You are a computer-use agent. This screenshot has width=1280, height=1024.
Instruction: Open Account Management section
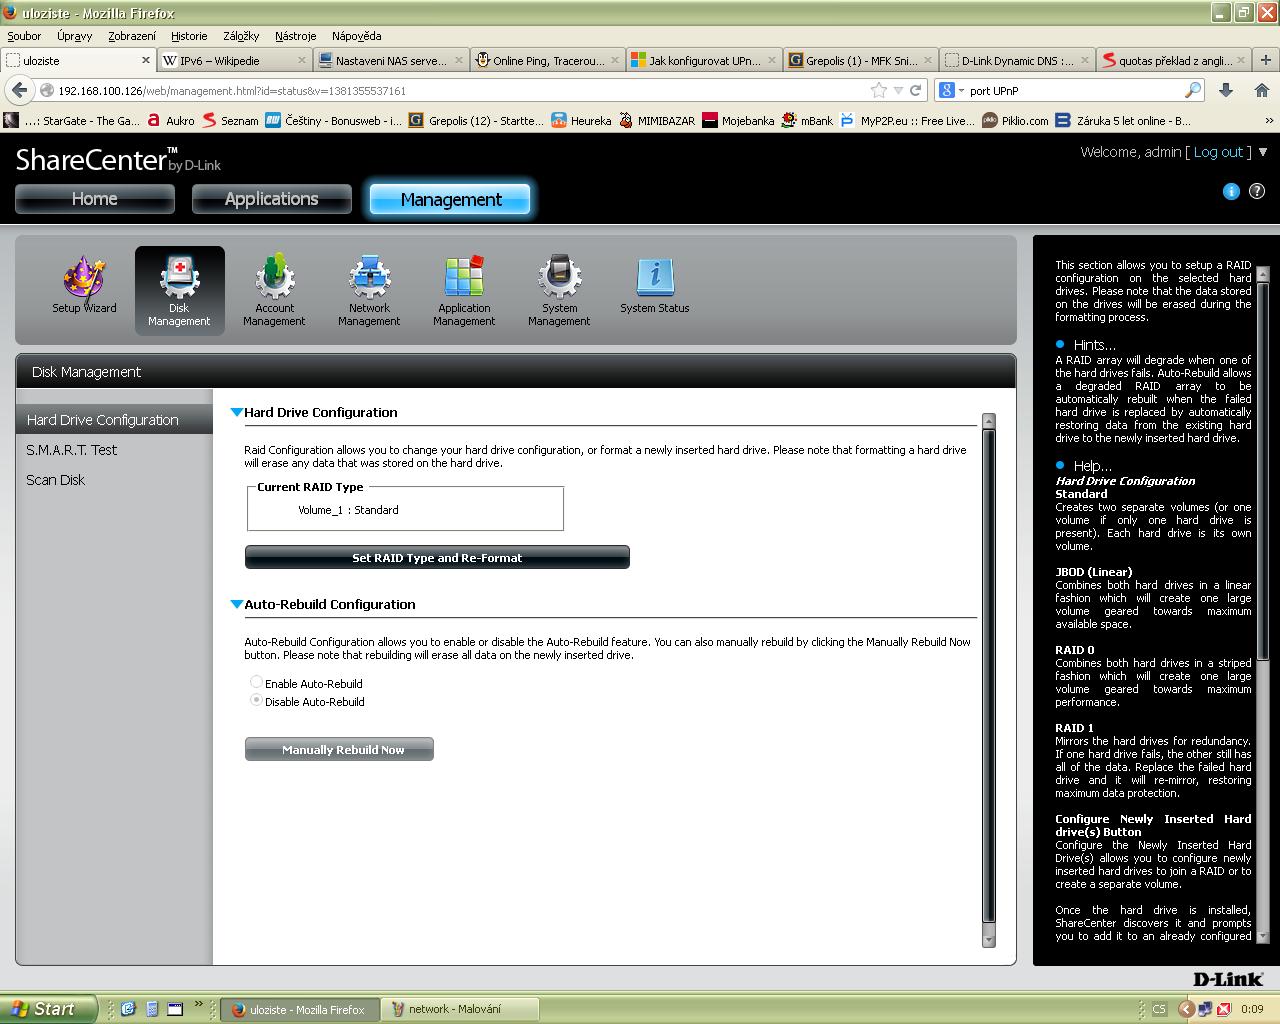274,290
